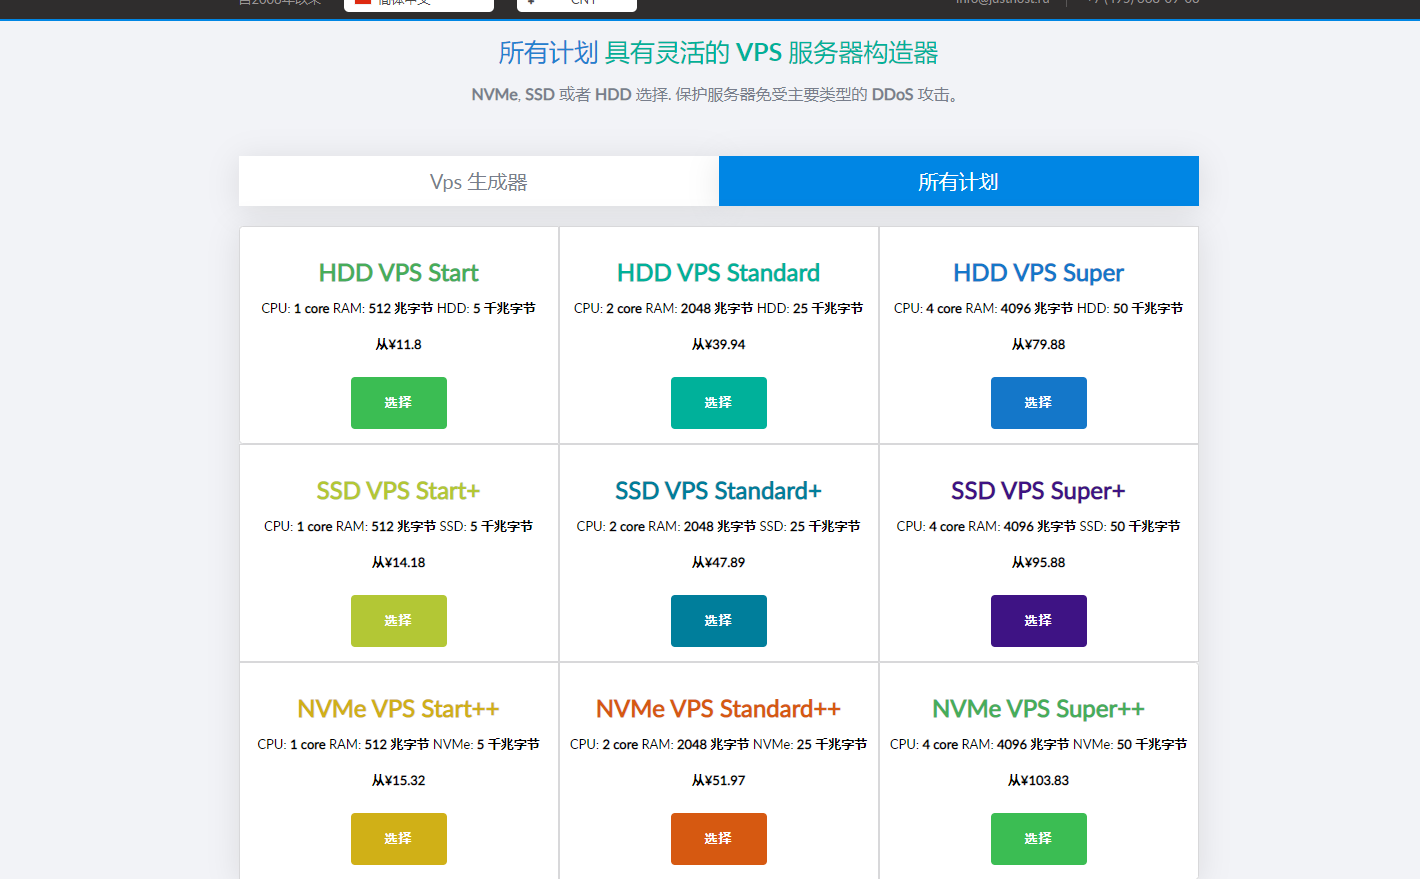Image resolution: width=1420 pixels, height=879 pixels.
Task: Open the 所有计划 tab
Action: (958, 182)
